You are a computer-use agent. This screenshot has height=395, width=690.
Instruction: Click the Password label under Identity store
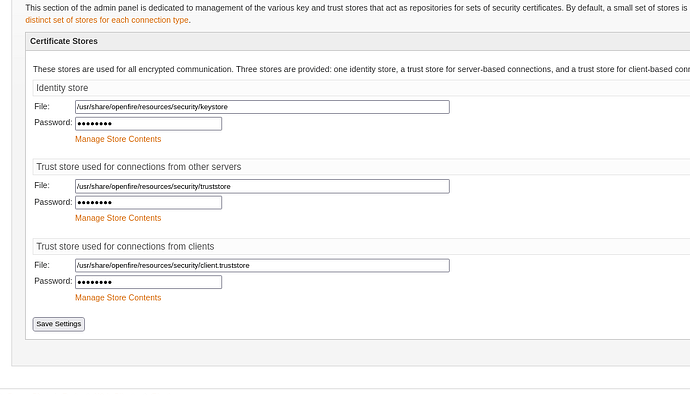coord(53,122)
